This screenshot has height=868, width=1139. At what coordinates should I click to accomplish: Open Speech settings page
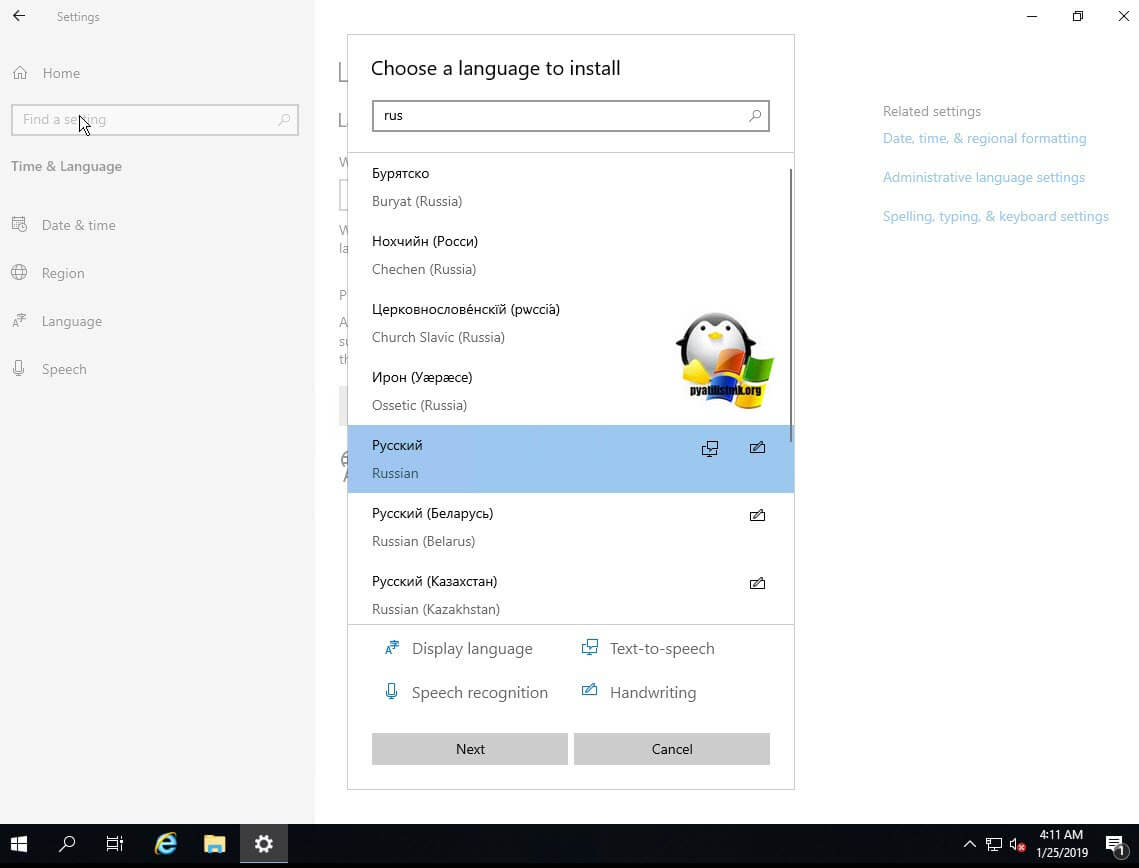pos(64,369)
